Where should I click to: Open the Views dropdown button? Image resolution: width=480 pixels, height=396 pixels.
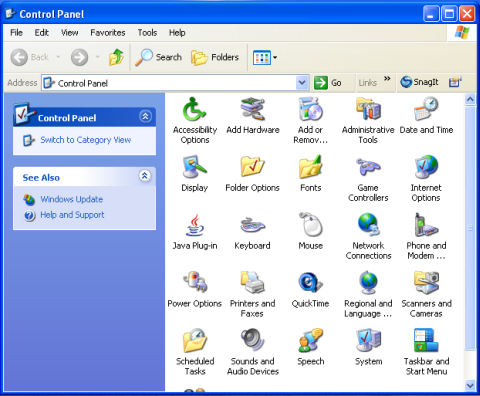265,57
